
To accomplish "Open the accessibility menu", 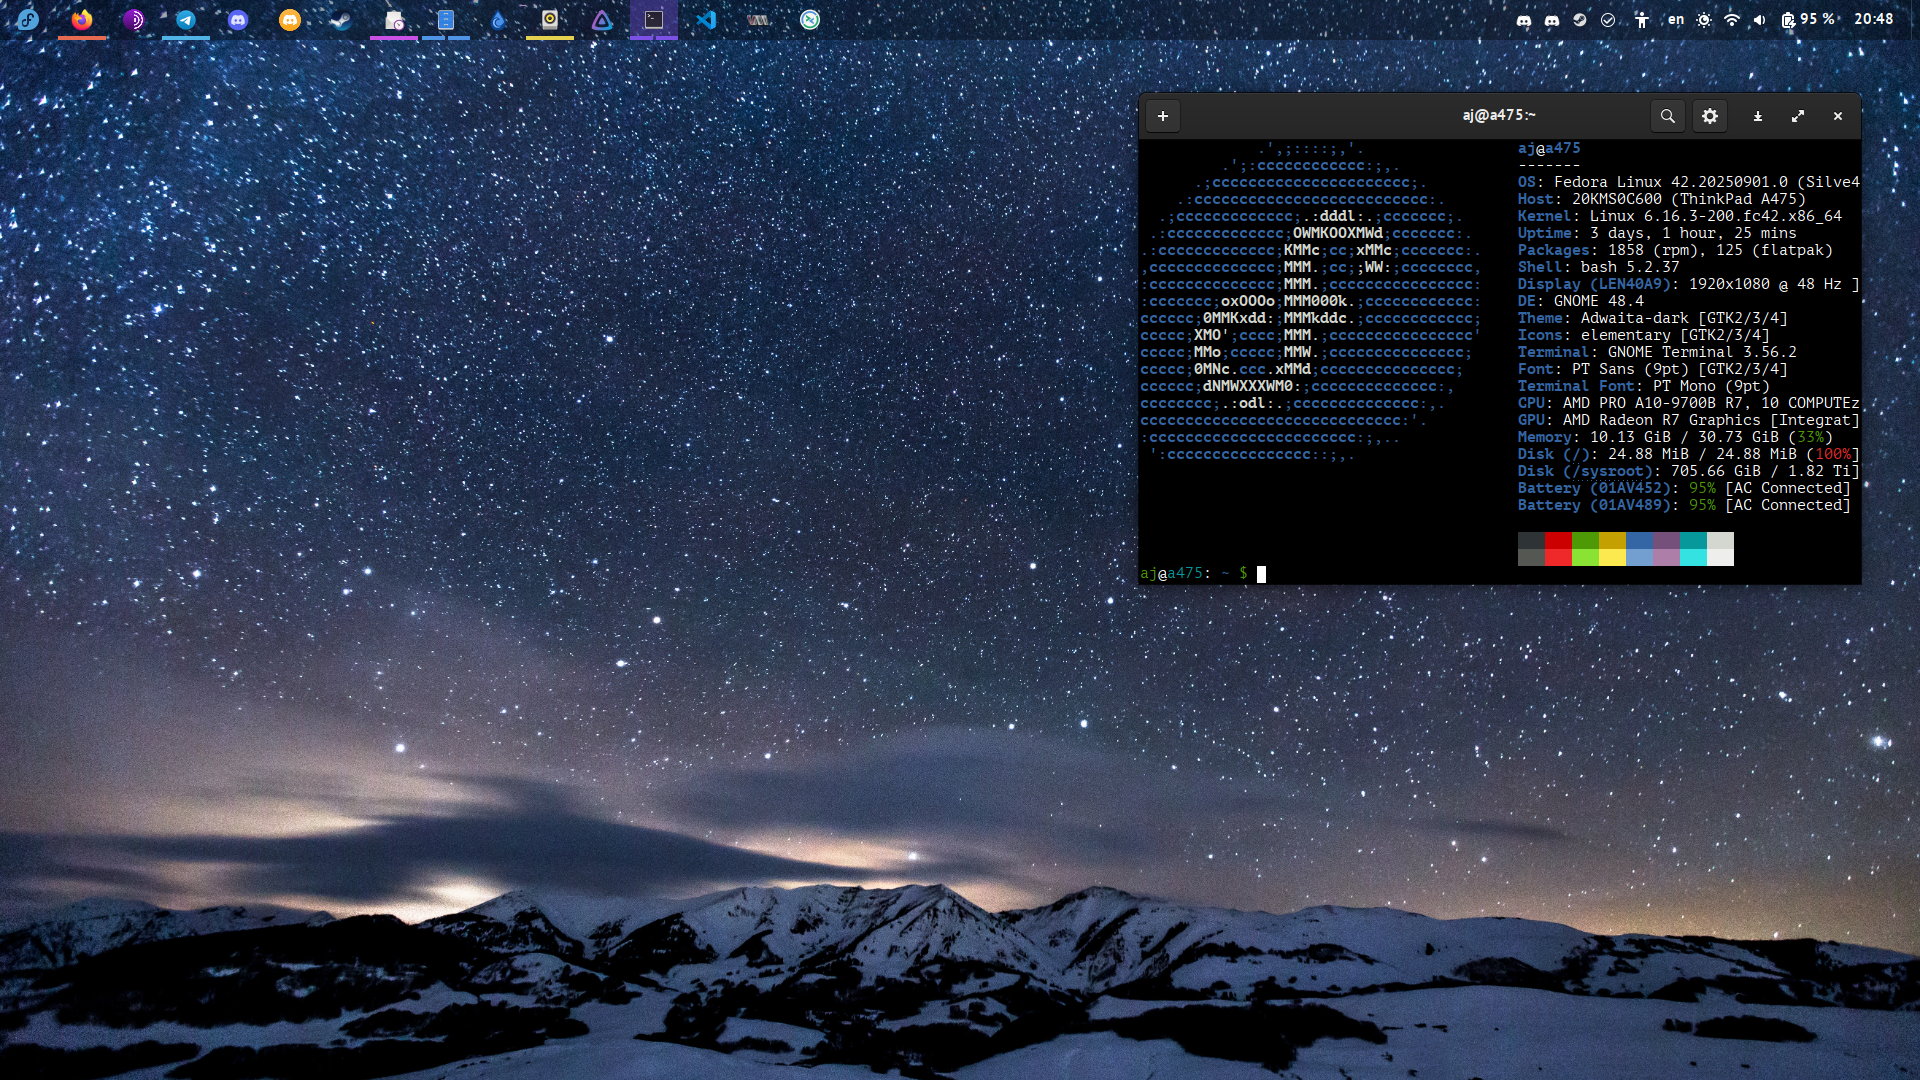I will pos(1642,19).
